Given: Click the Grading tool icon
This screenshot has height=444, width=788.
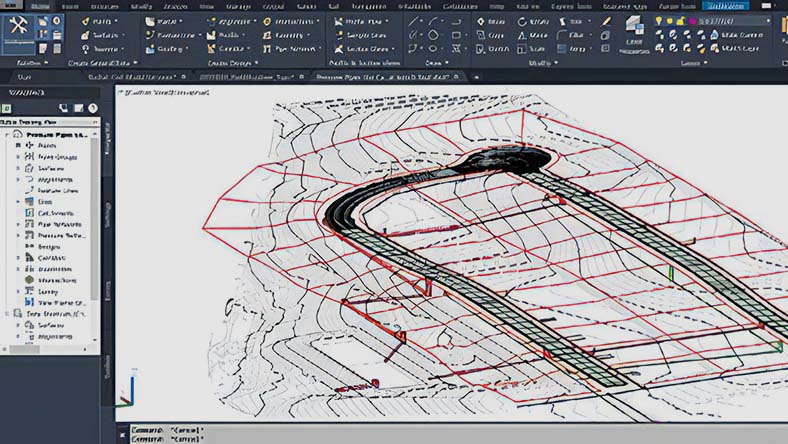Looking at the screenshot, I should tap(150, 49).
